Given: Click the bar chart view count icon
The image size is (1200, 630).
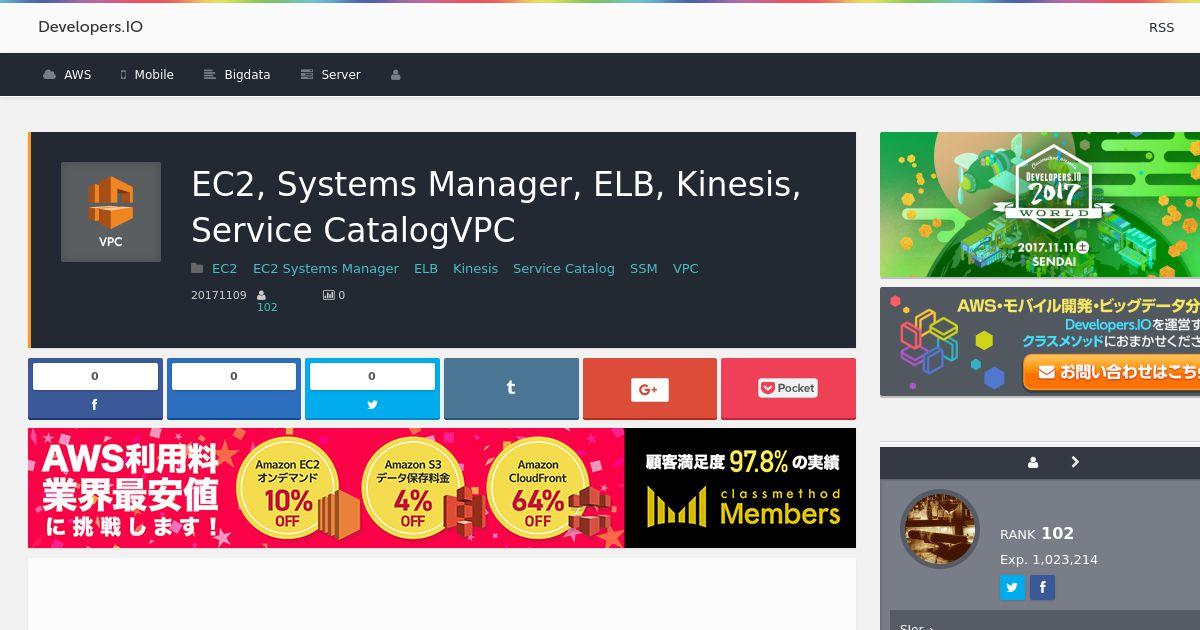Looking at the screenshot, I should [328, 295].
